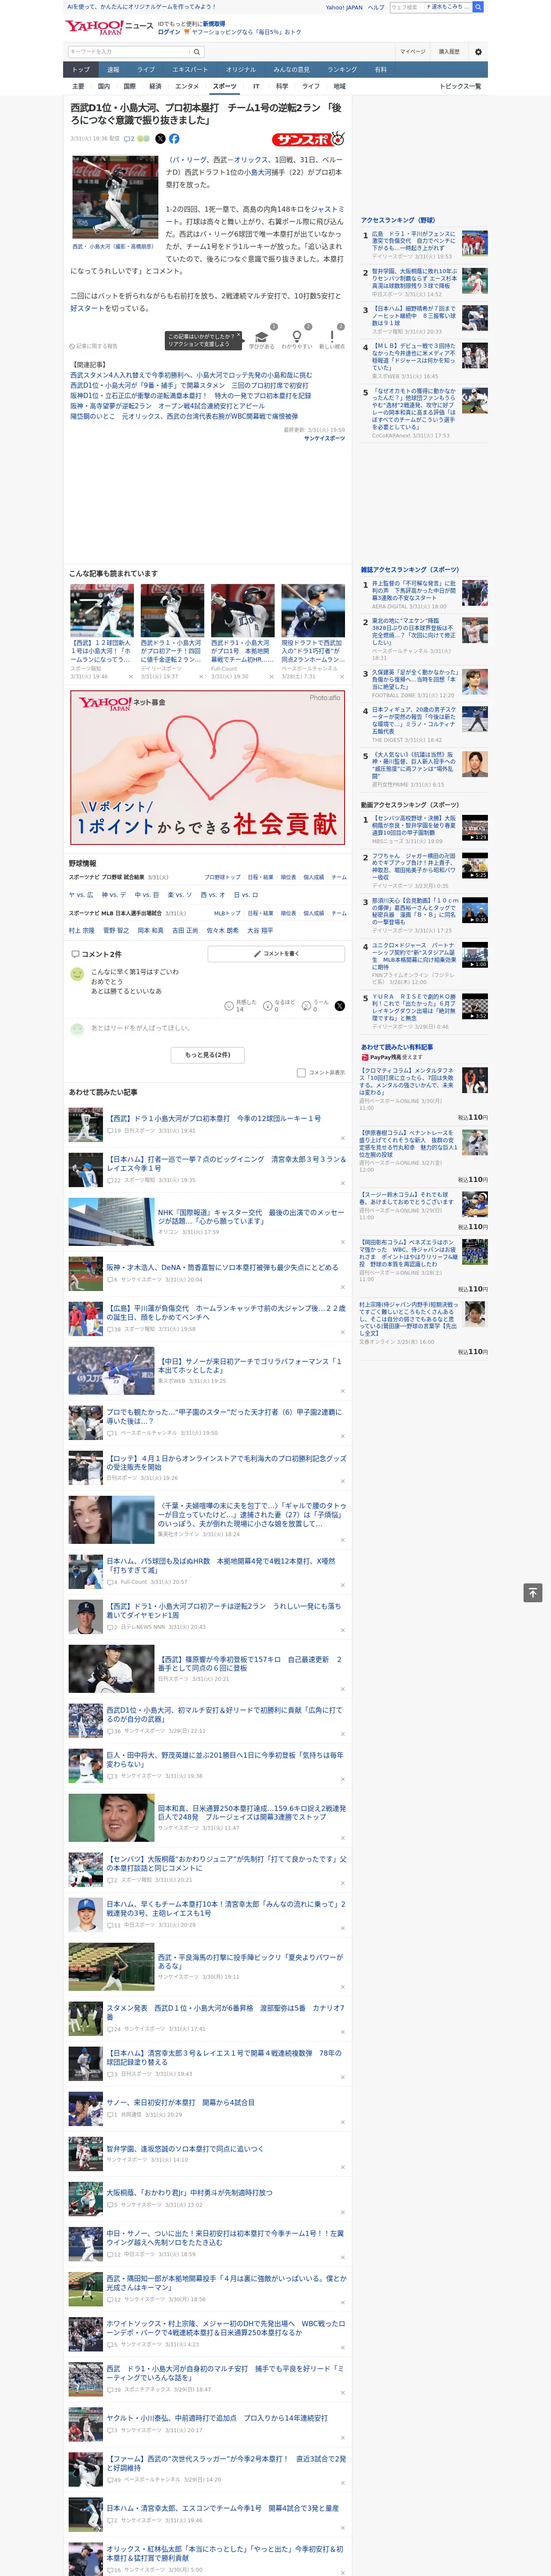The image size is (551, 2576).
Task: Open the 【日本ハム】打者一巡で一挙7点 article
Action: coord(226,1163)
